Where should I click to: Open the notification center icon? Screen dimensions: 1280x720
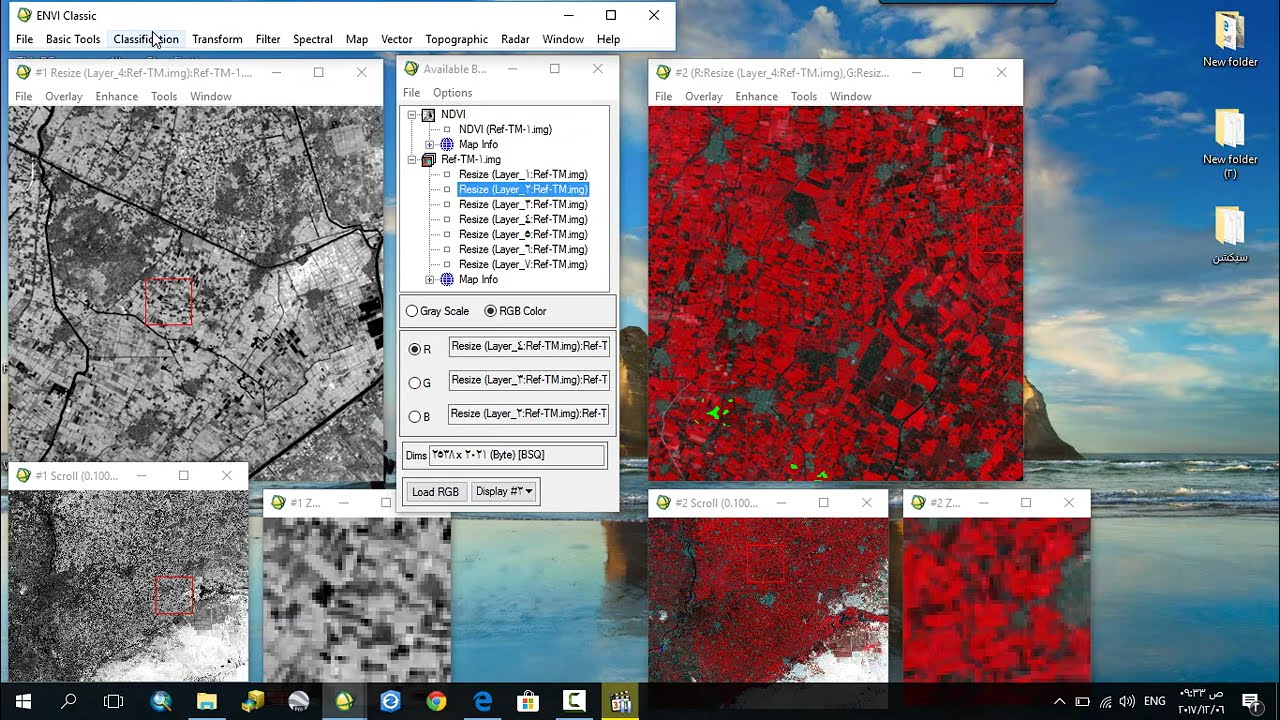coord(1250,702)
